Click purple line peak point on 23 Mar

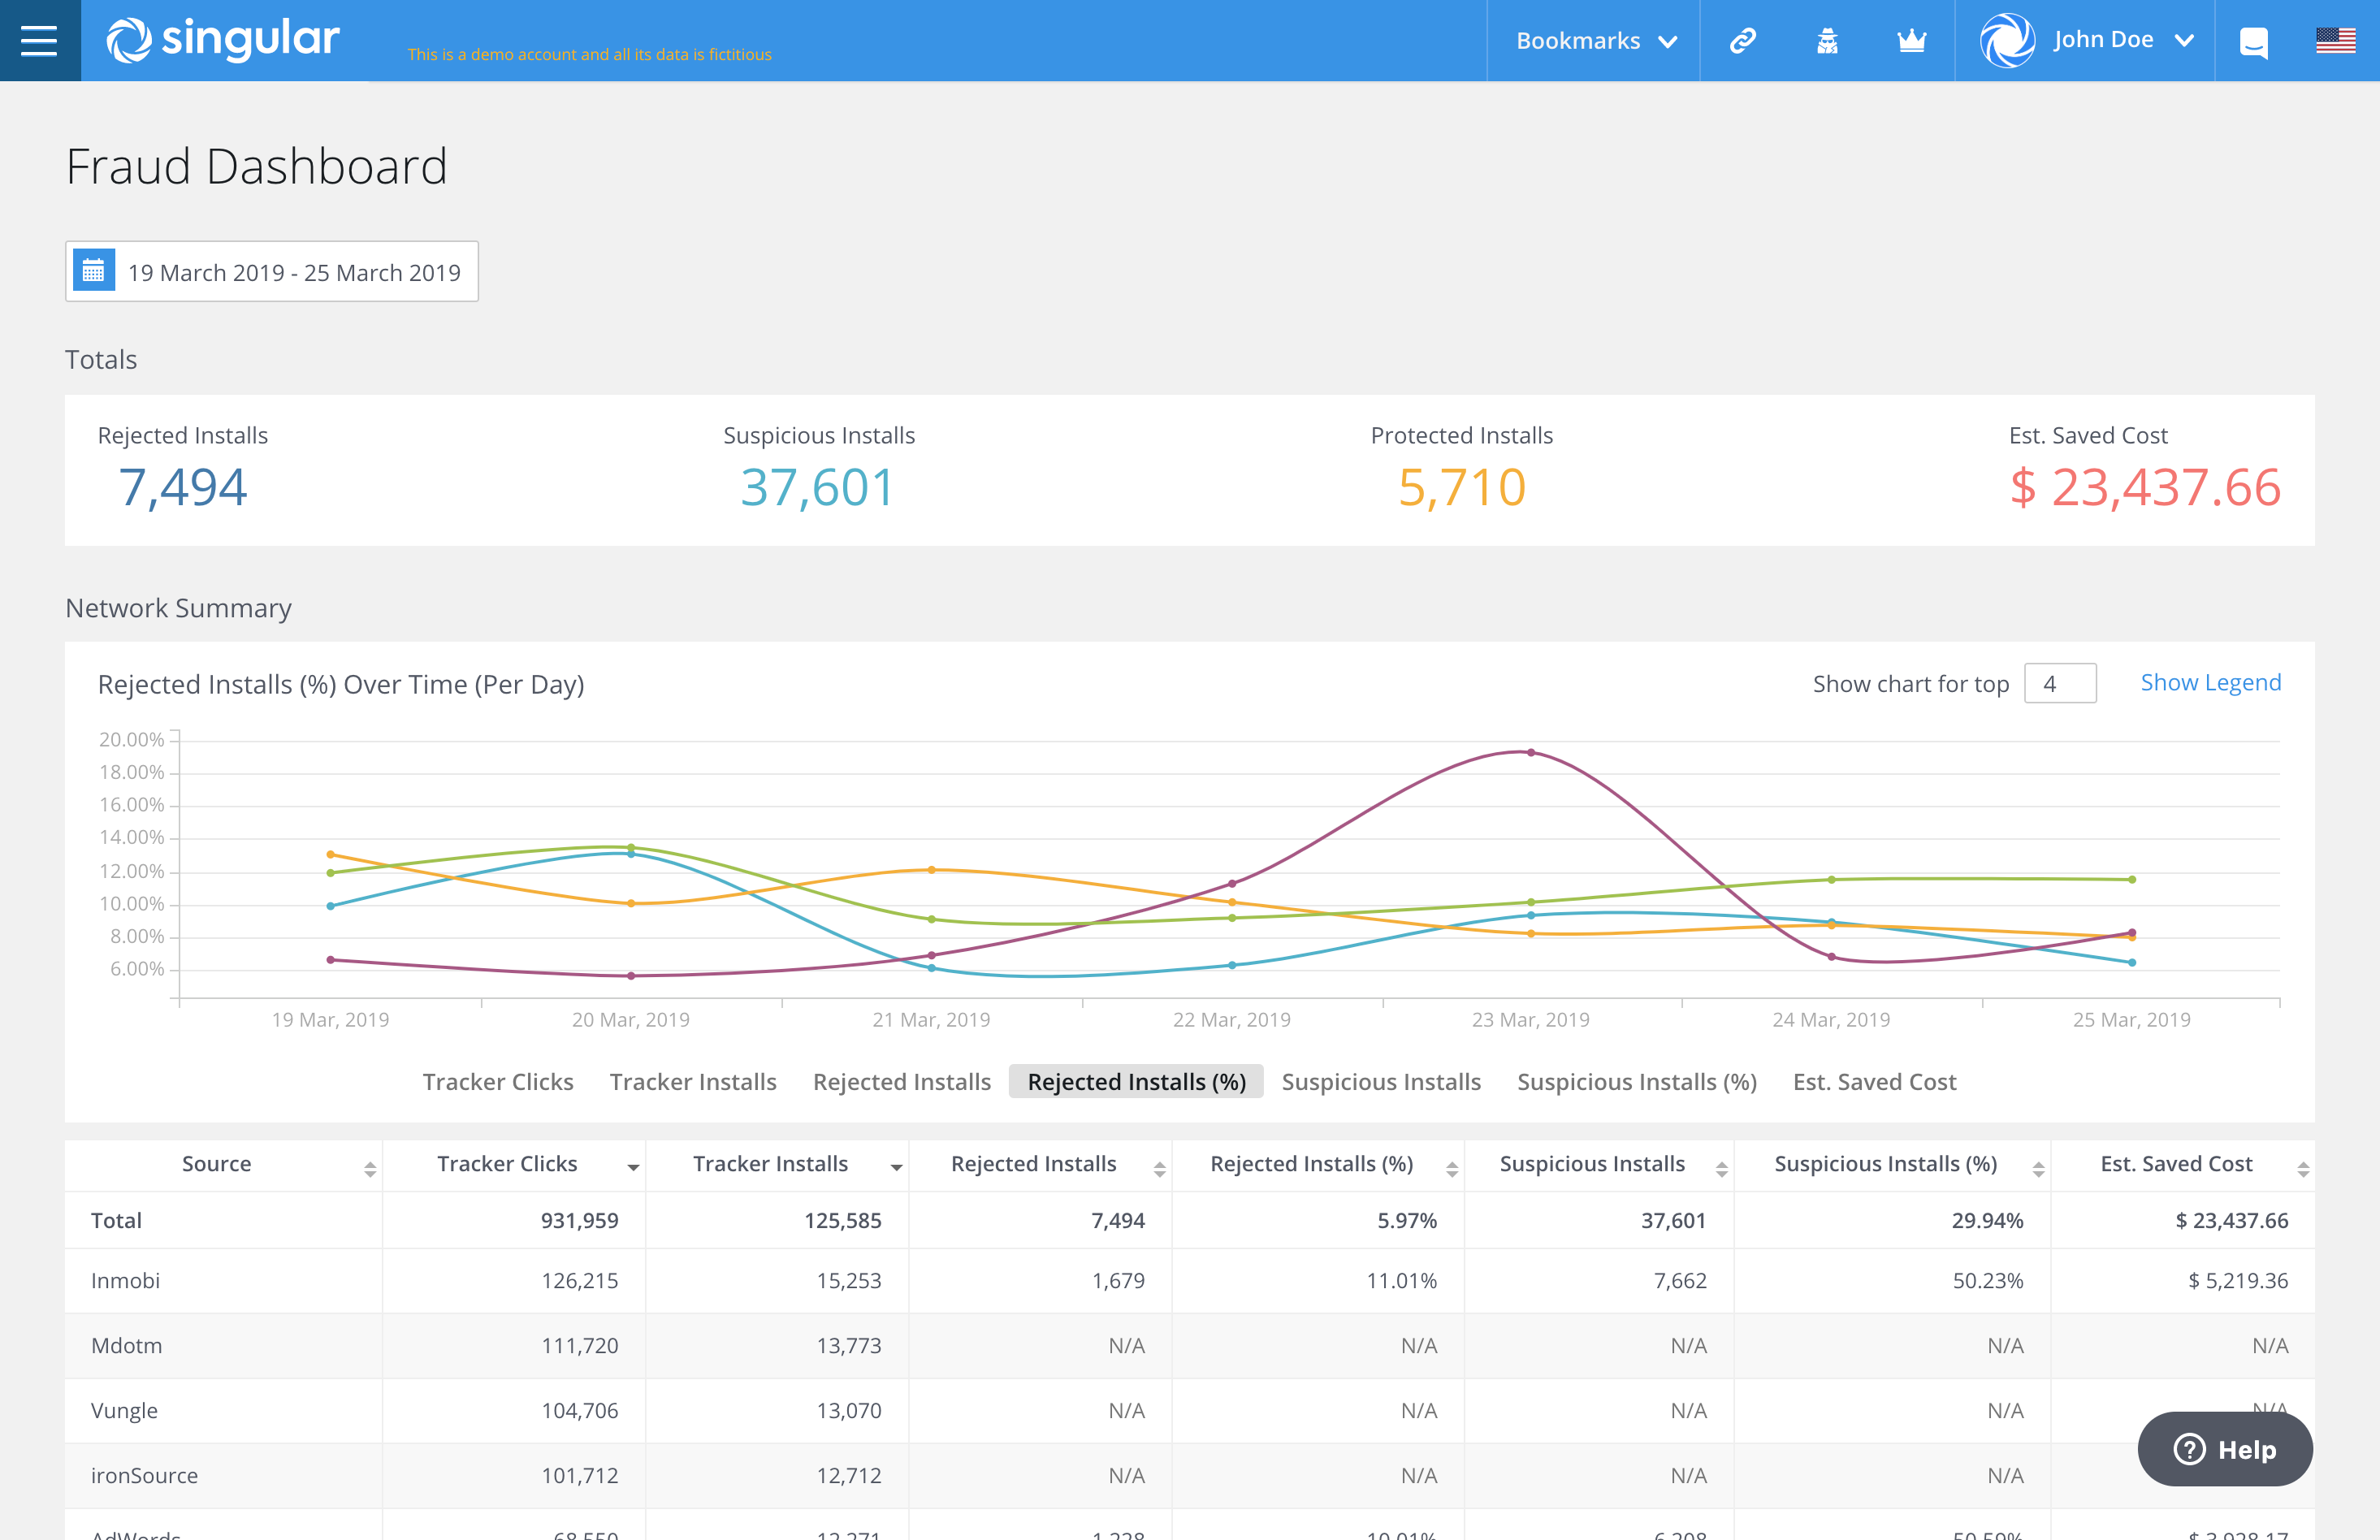point(1530,752)
